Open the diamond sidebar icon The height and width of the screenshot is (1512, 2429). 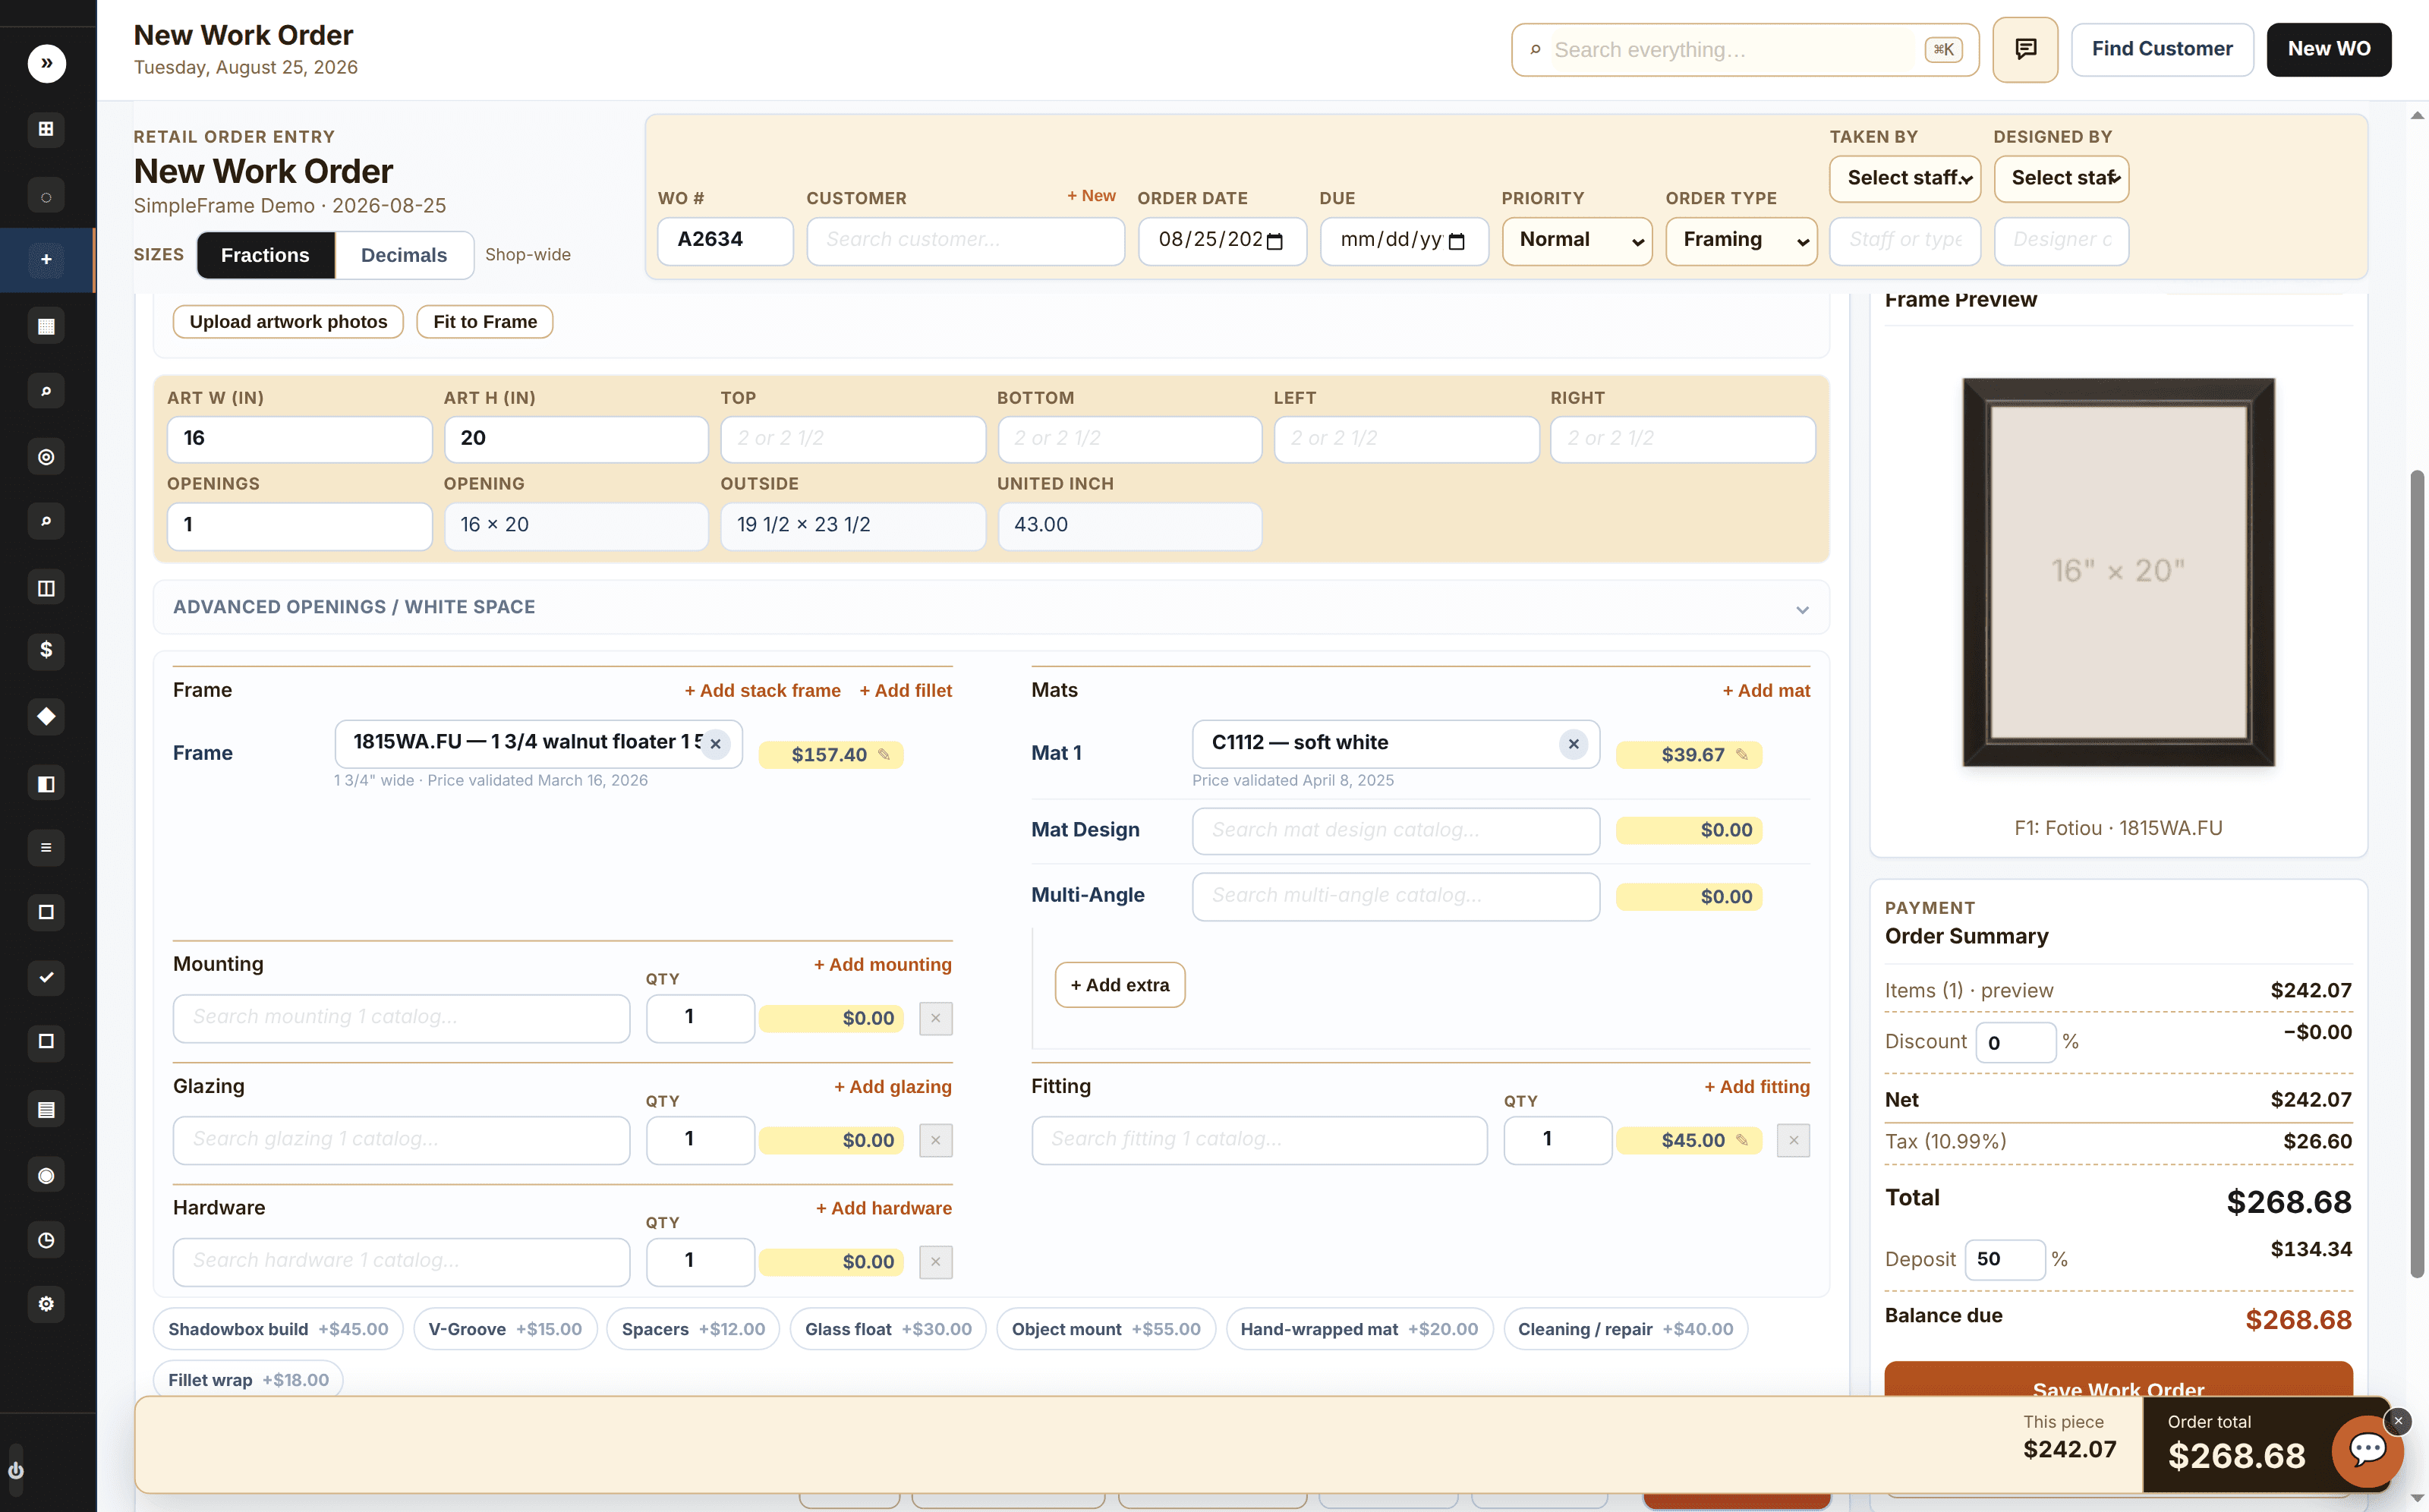[46, 716]
